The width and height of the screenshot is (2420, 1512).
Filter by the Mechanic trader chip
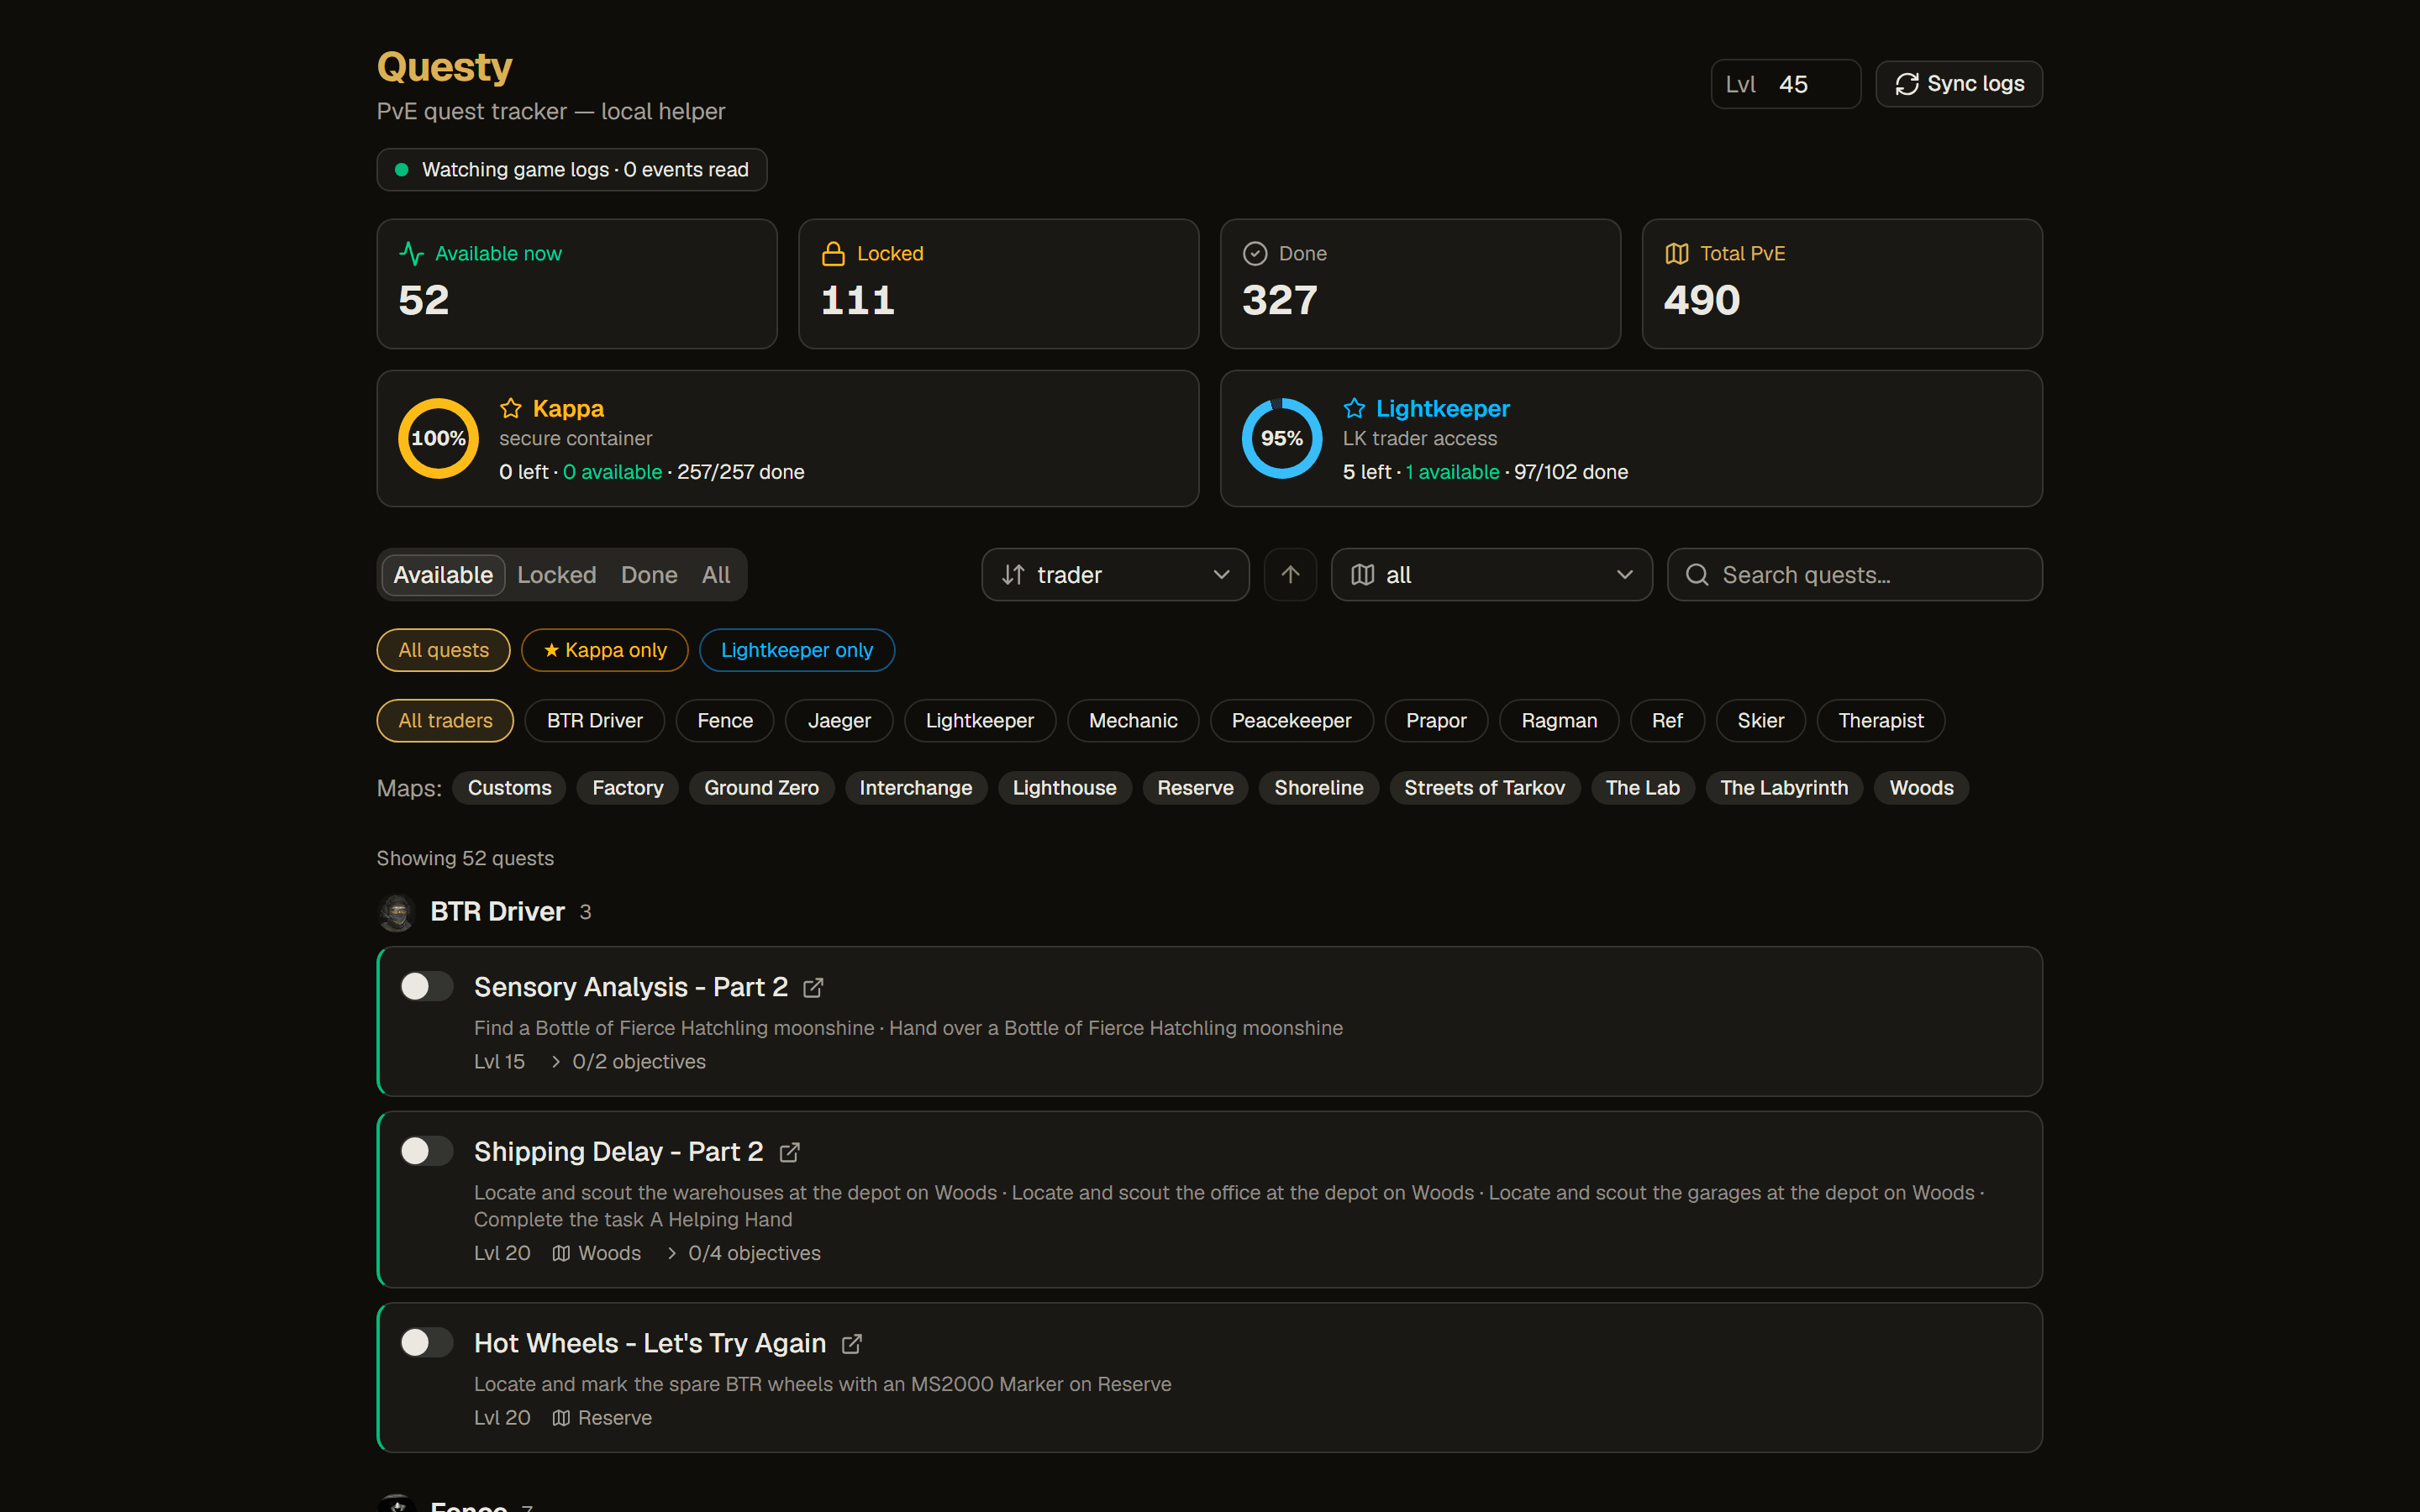pyautogui.click(x=1133, y=720)
